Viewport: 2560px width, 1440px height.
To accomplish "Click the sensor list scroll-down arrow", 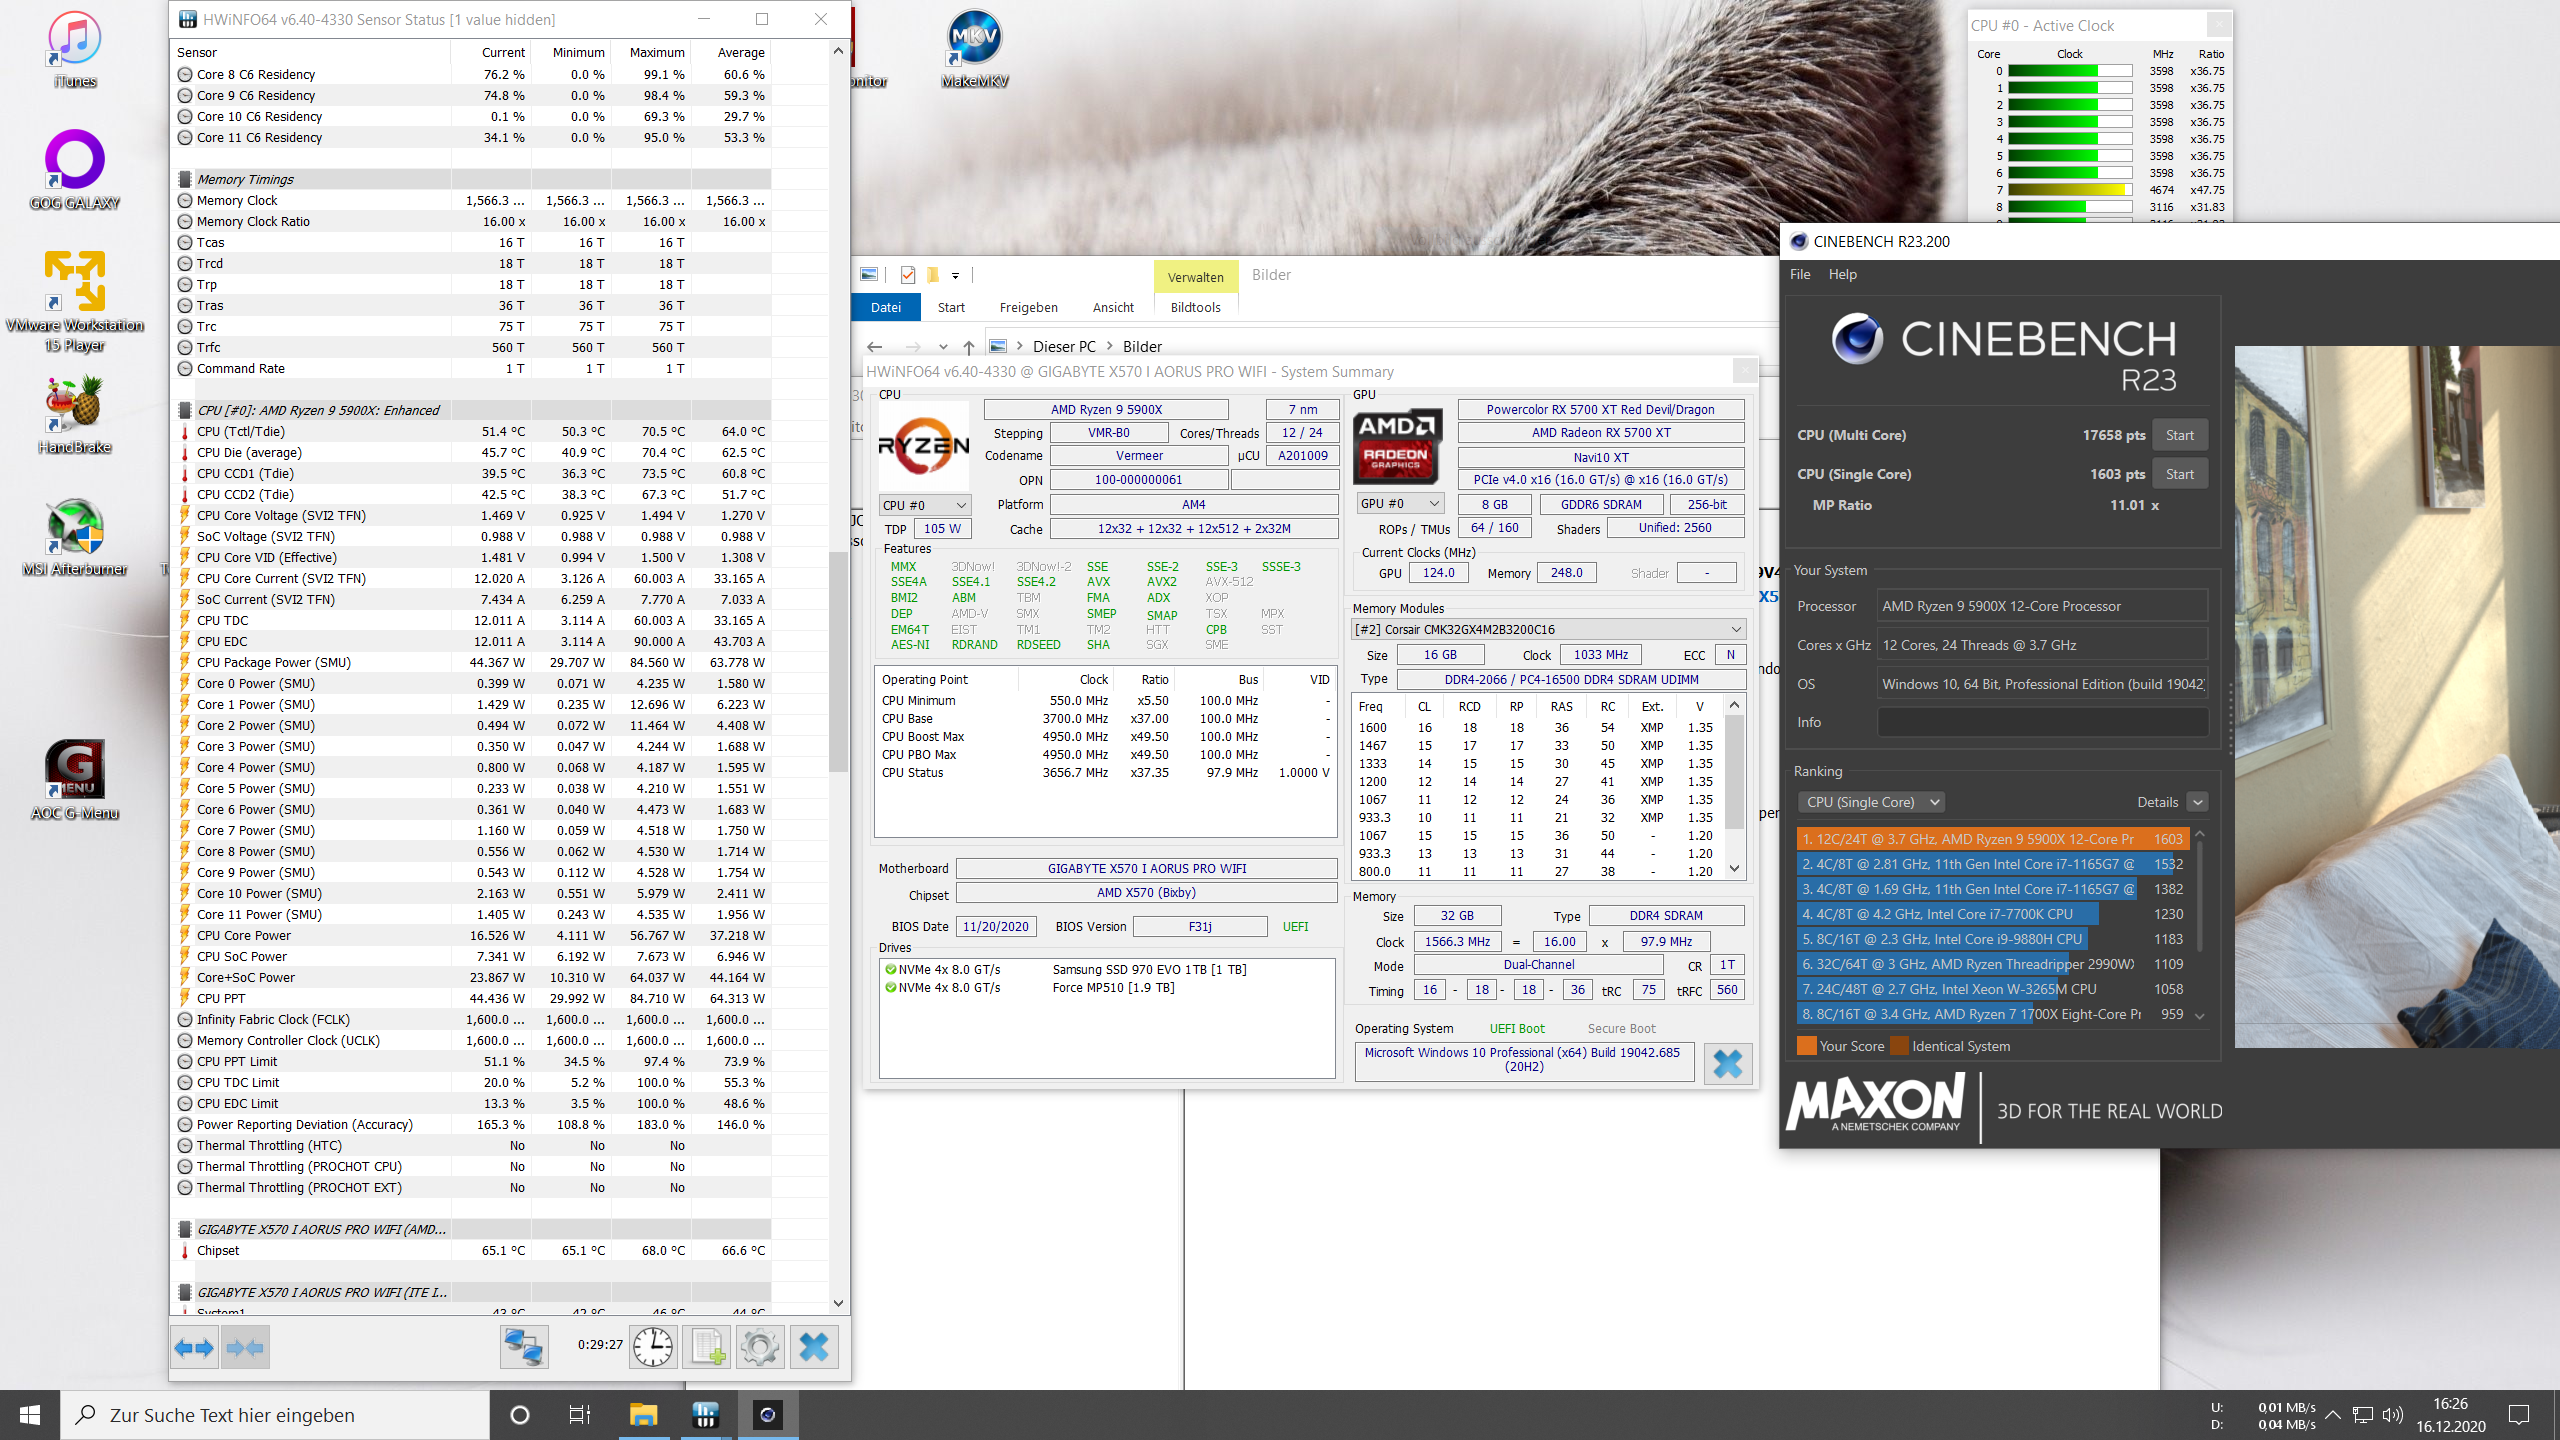I will 838,1303.
